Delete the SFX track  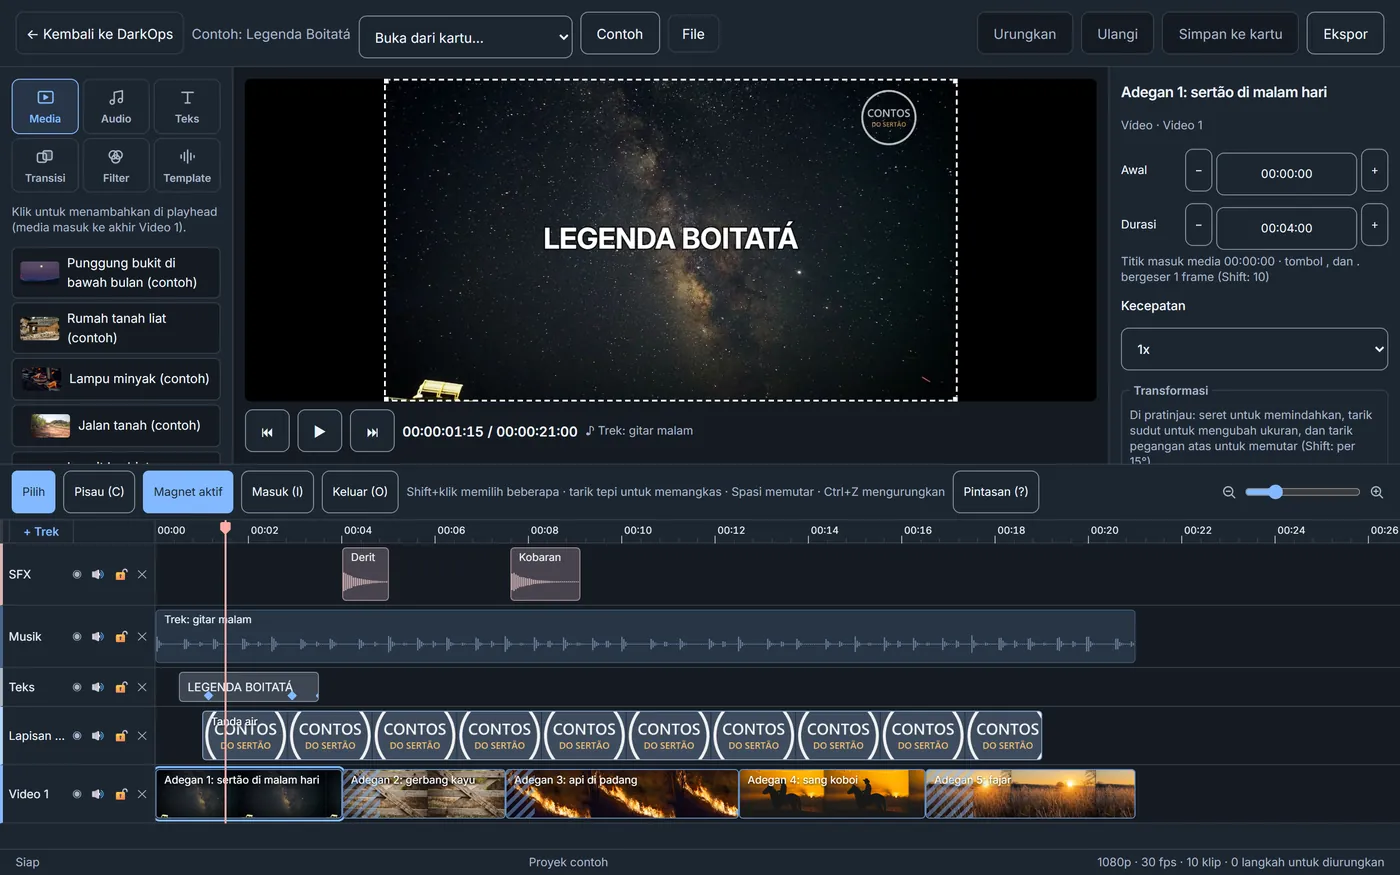[142, 575]
